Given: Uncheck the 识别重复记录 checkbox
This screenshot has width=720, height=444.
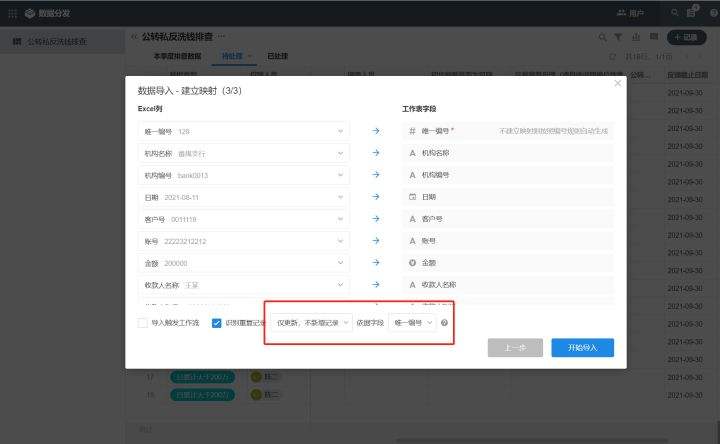Looking at the screenshot, I should [x=216, y=323].
